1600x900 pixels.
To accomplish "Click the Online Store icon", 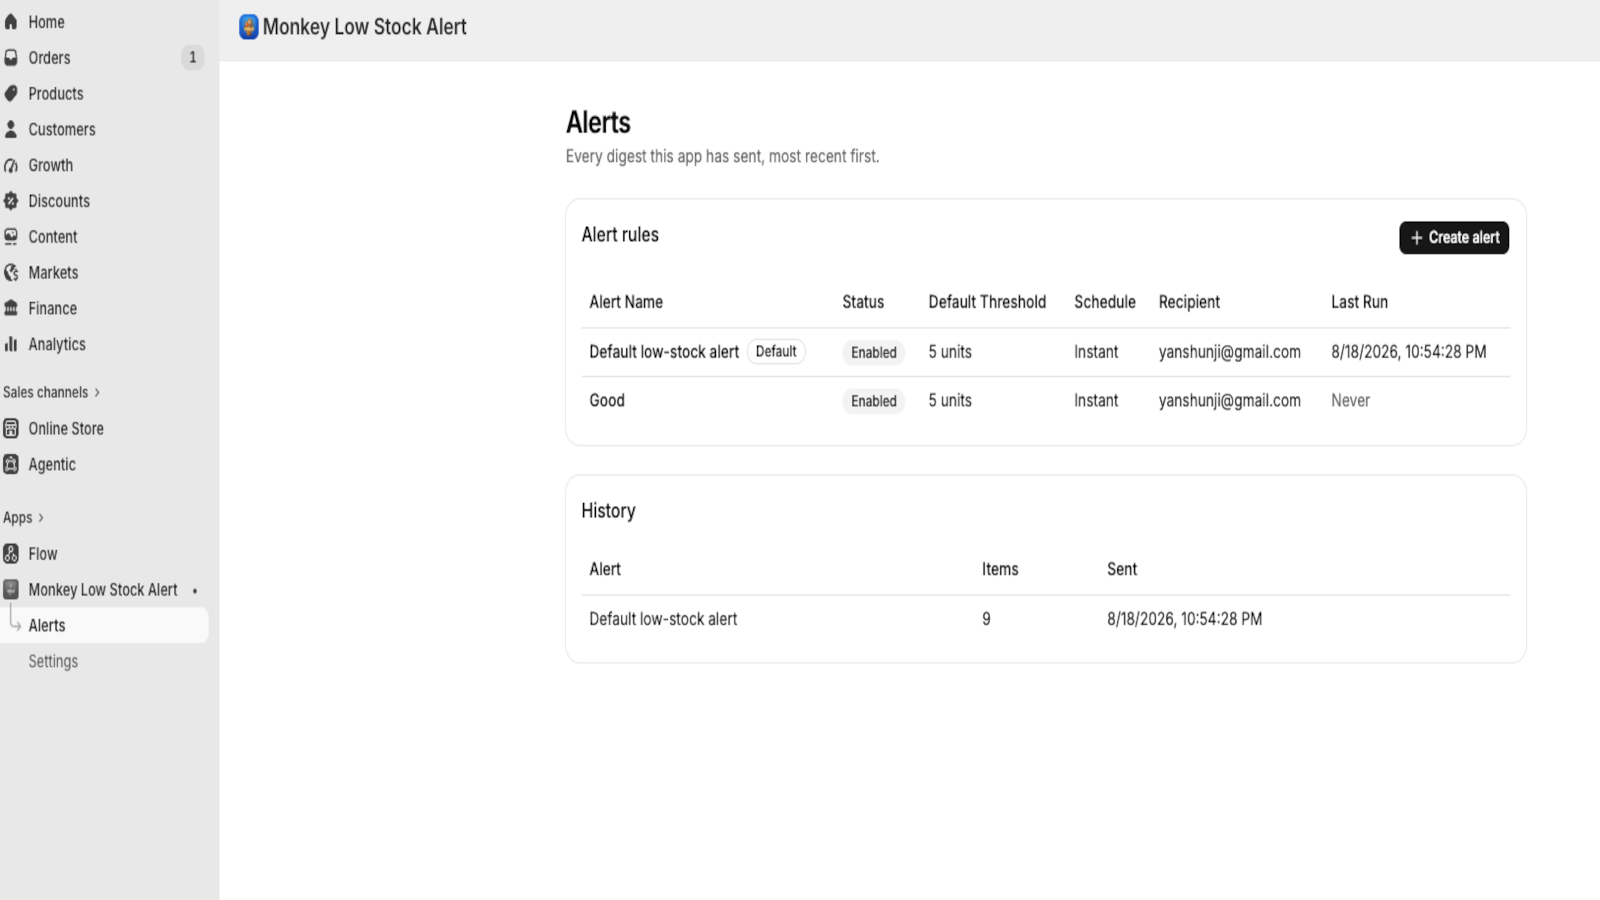I will pyautogui.click(x=11, y=429).
